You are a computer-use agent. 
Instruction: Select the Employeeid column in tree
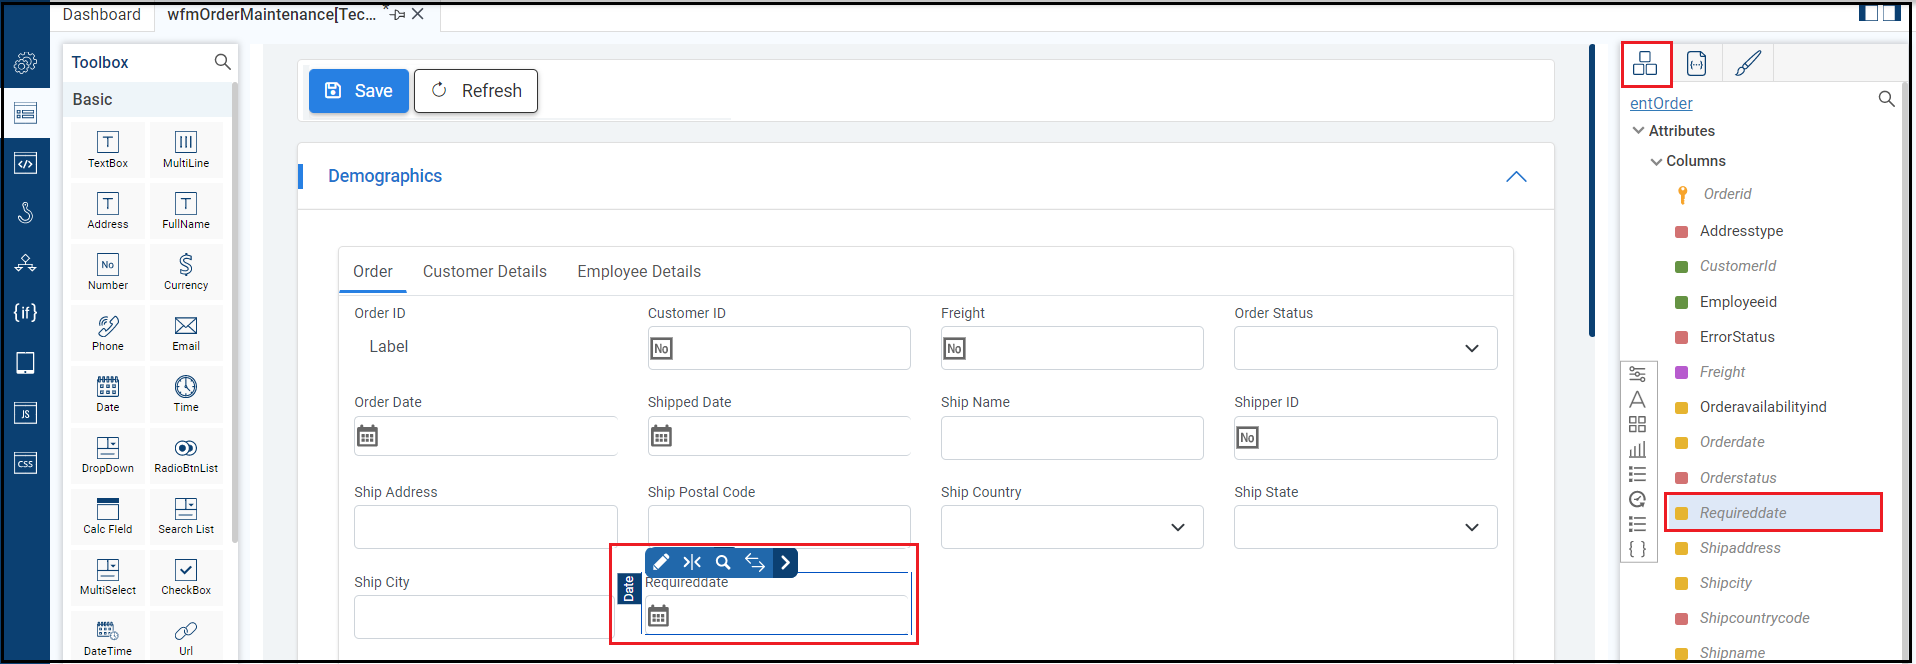point(1738,302)
